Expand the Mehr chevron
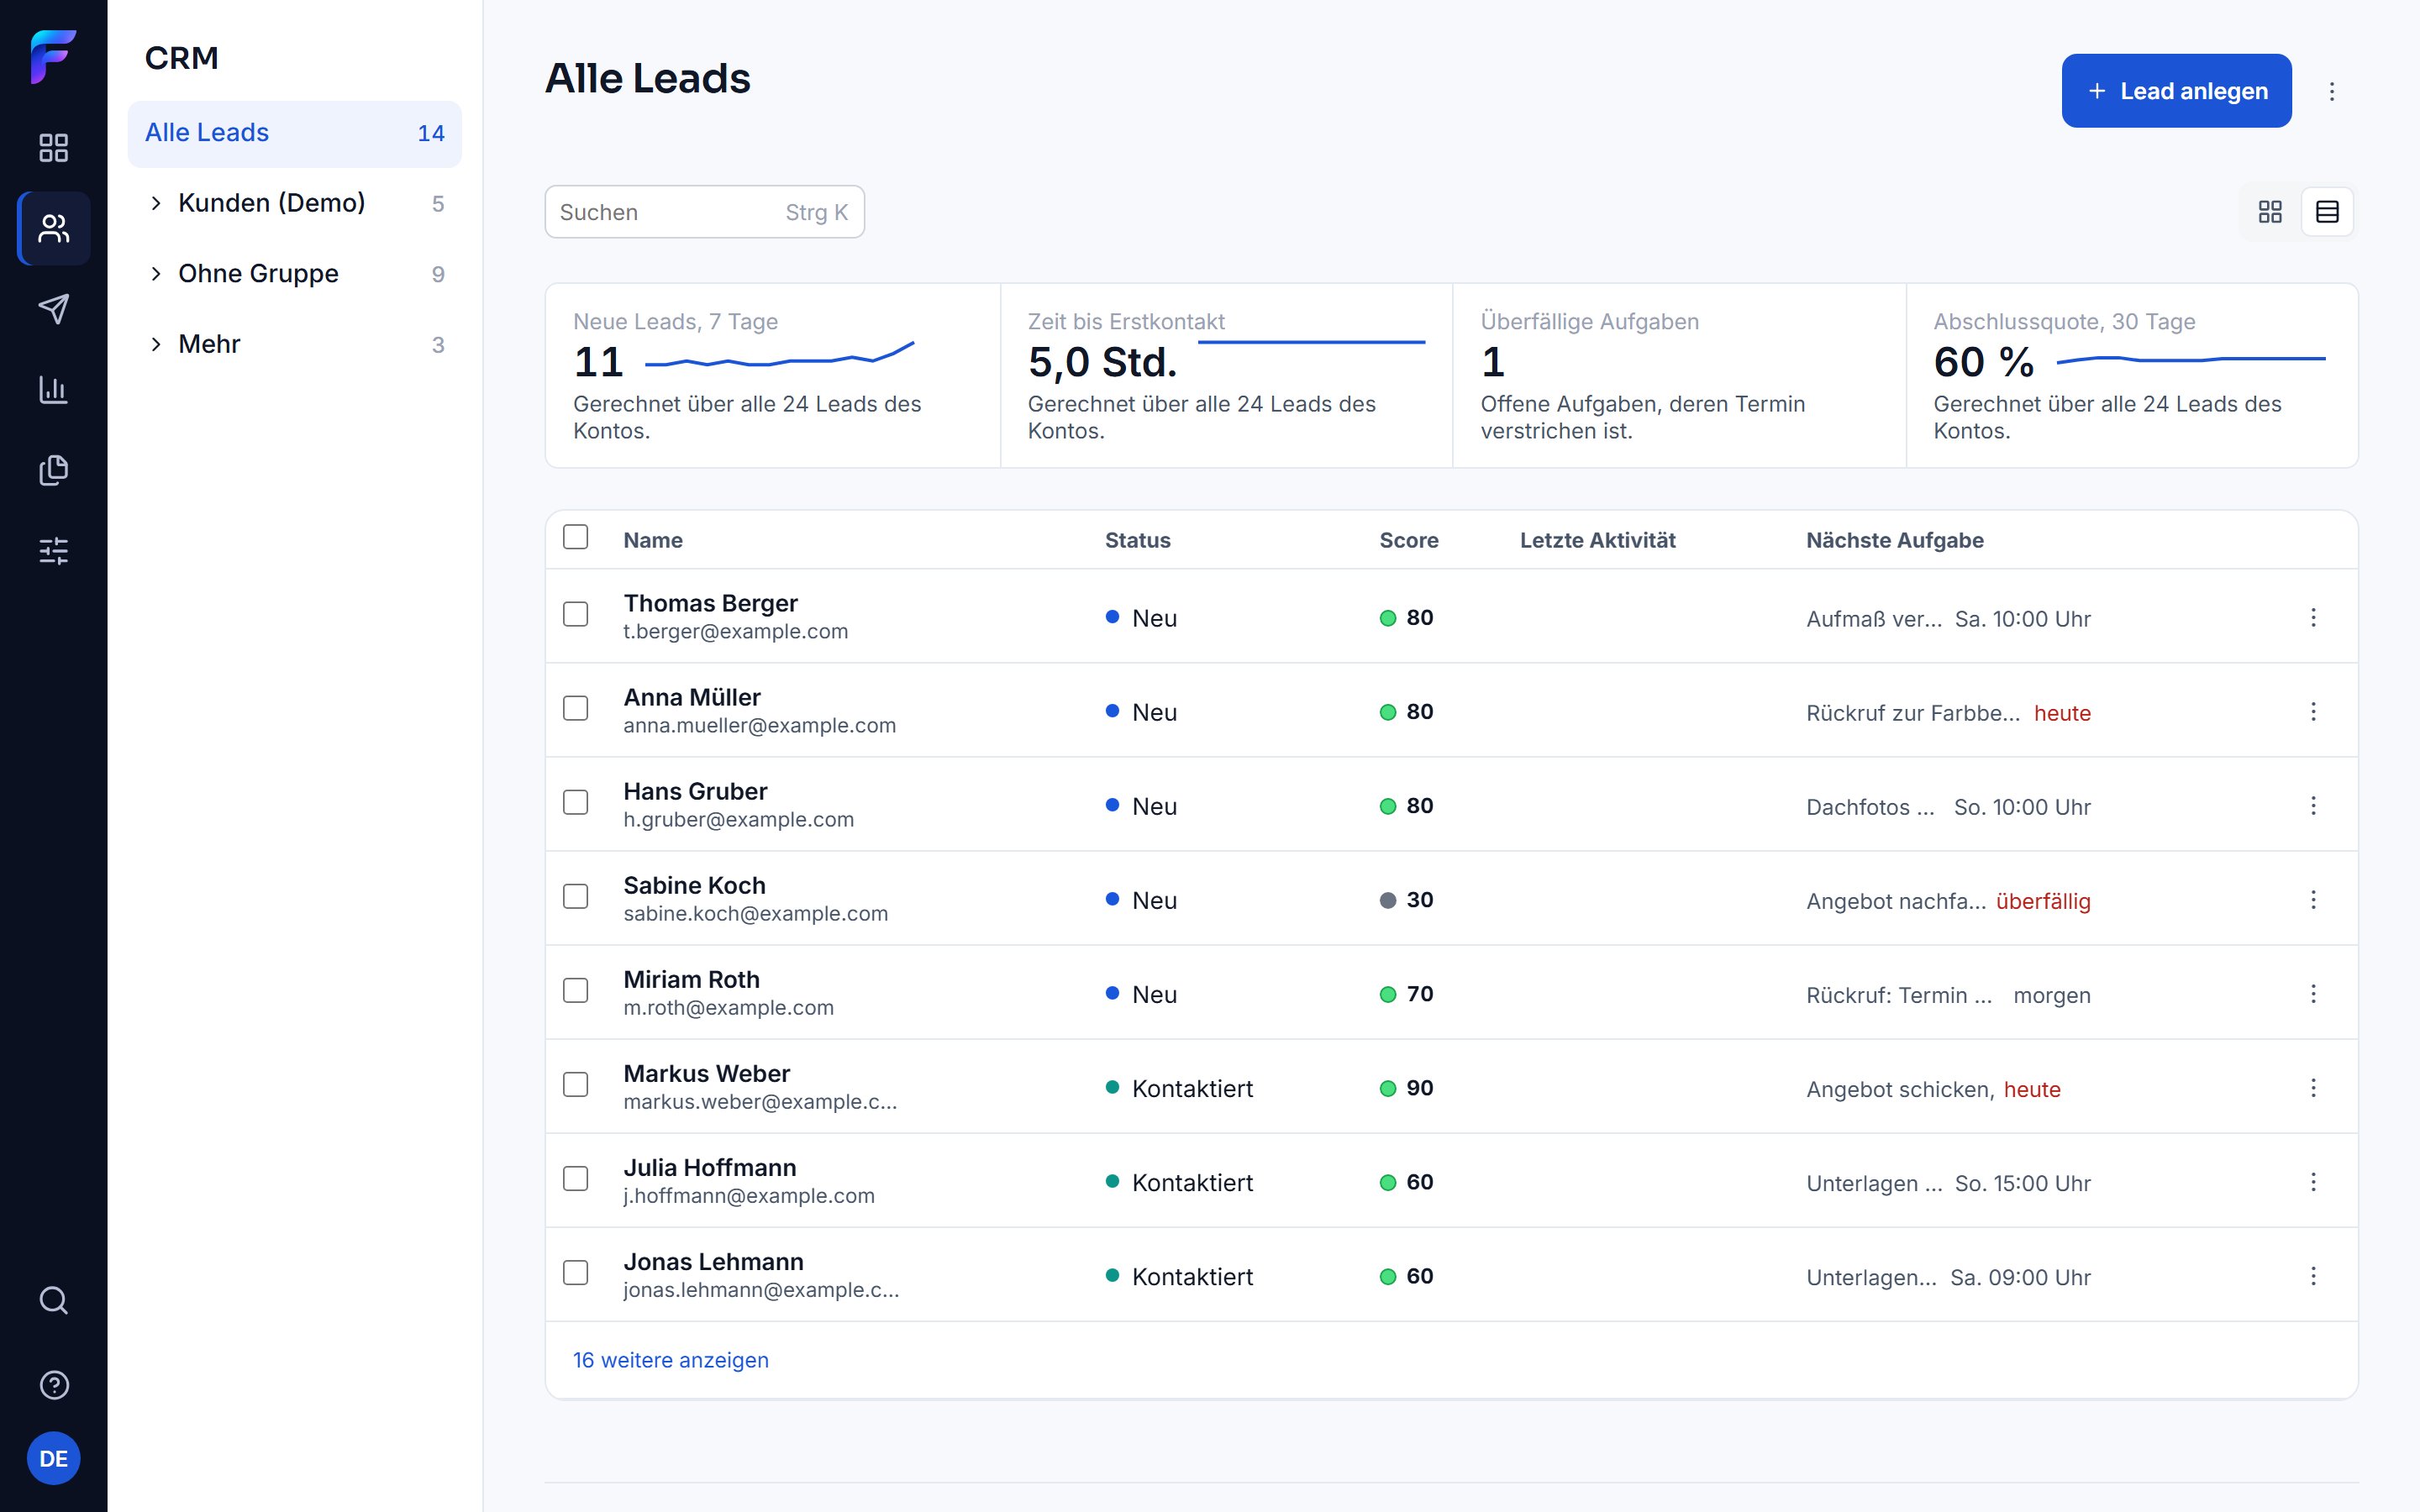The width and height of the screenshot is (2420, 1512). point(156,344)
